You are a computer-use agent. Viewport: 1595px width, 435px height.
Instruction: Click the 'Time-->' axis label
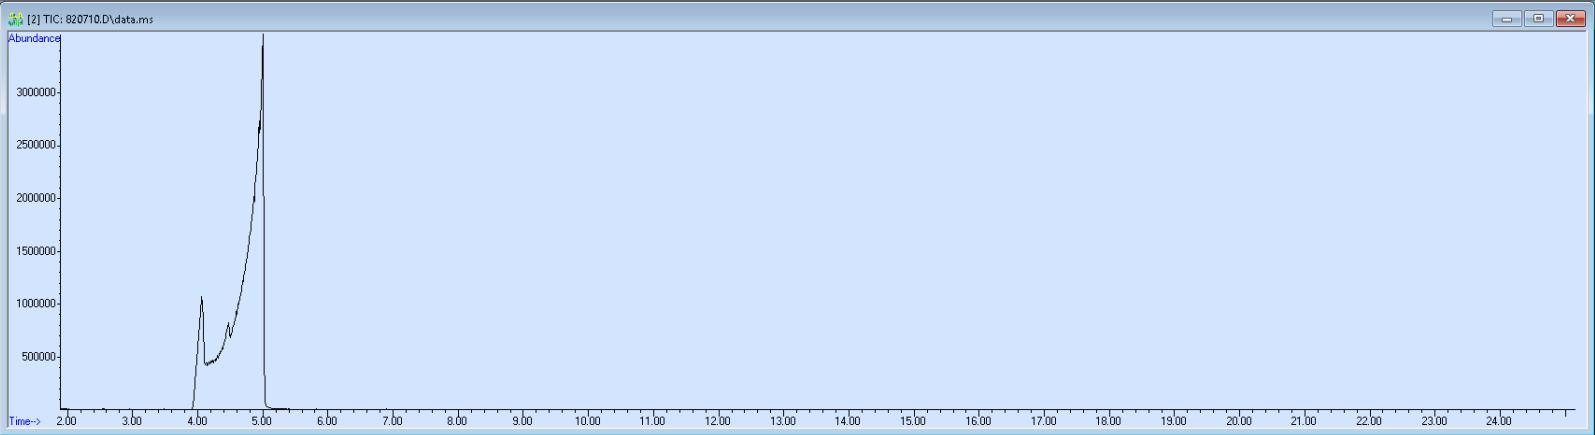click(25, 421)
